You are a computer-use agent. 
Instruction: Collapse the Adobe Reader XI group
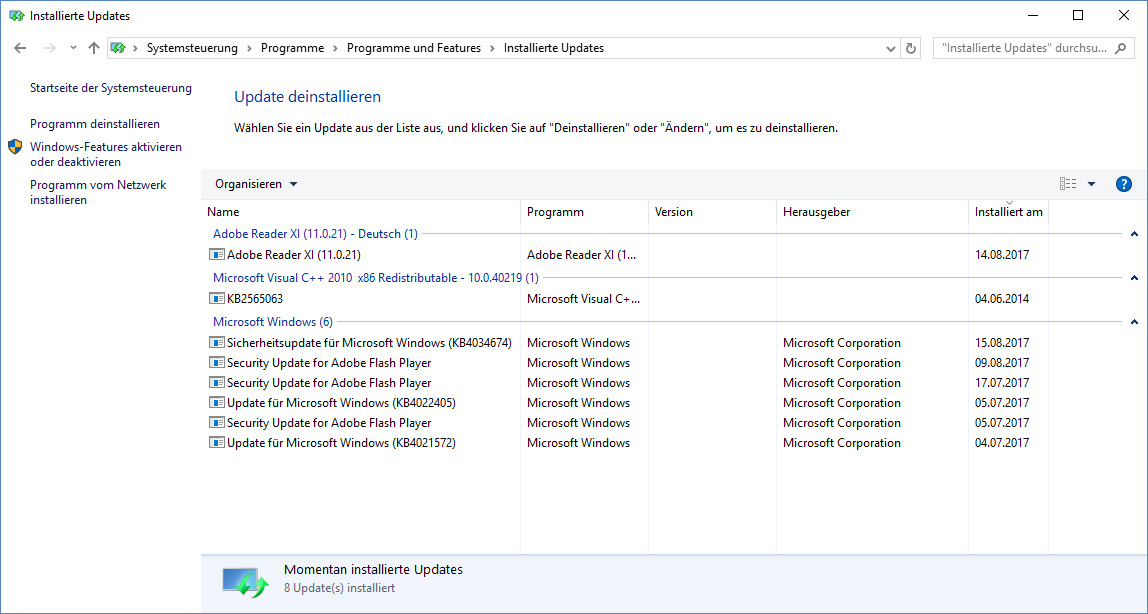coord(1134,234)
